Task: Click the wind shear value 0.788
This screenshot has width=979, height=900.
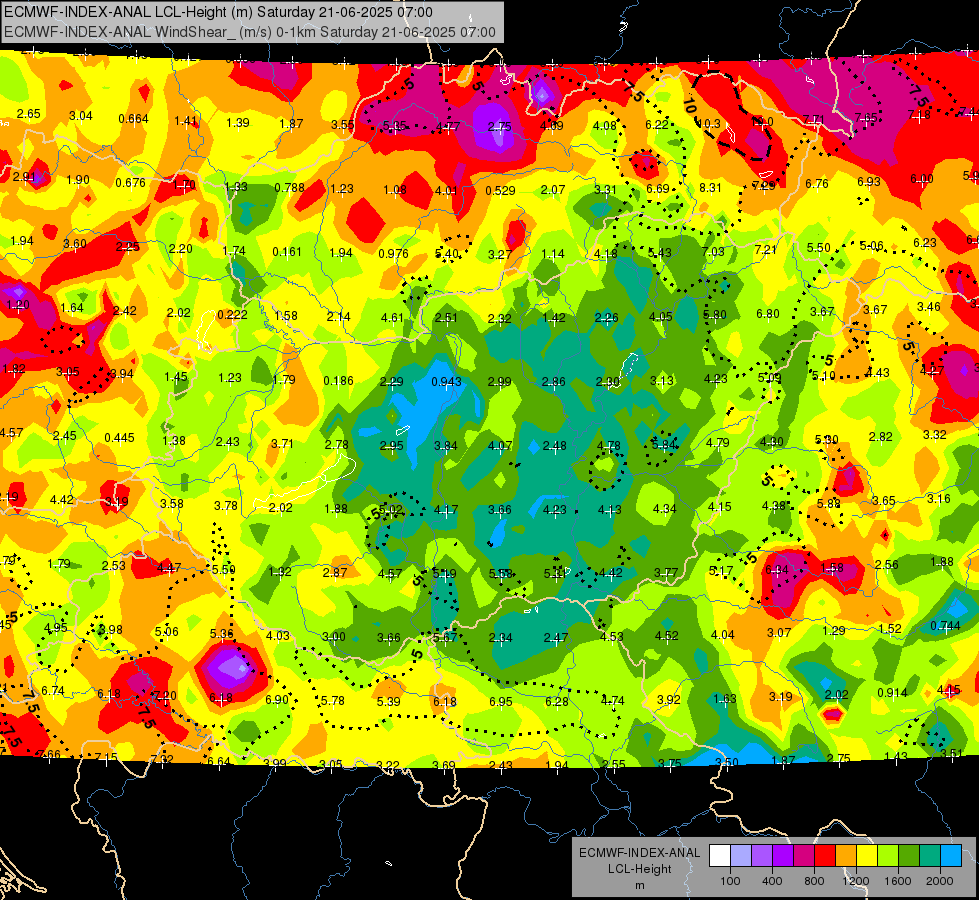Action: 290,187
